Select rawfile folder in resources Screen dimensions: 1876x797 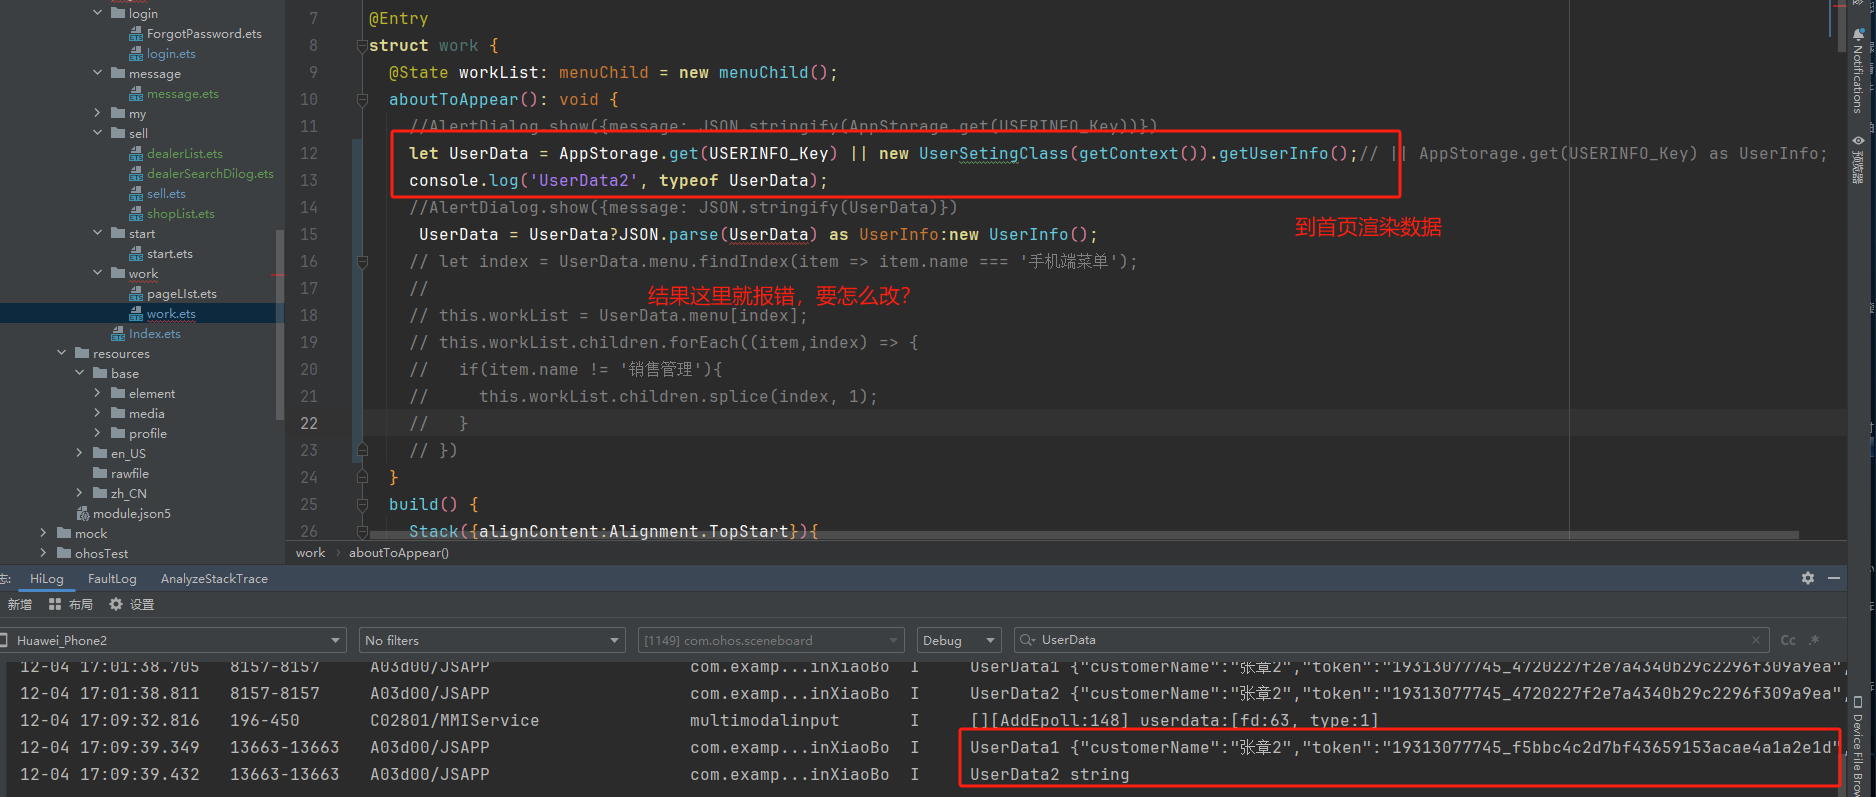pos(129,474)
